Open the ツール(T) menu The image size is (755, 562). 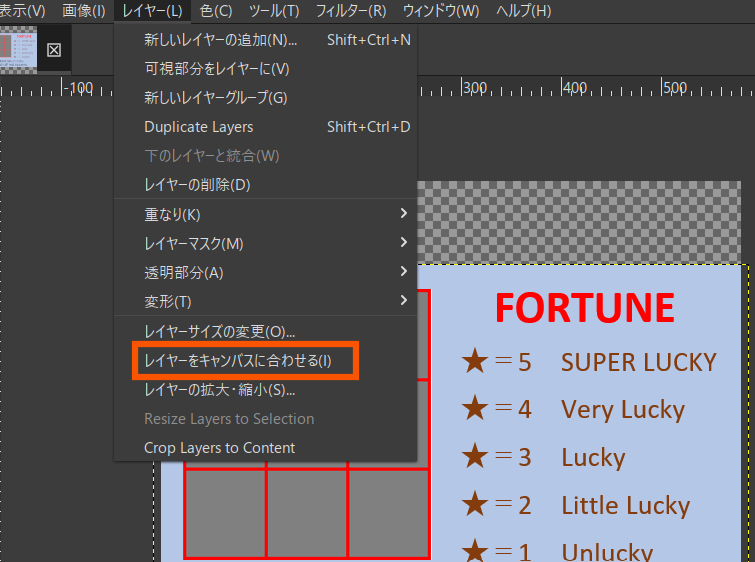click(273, 11)
